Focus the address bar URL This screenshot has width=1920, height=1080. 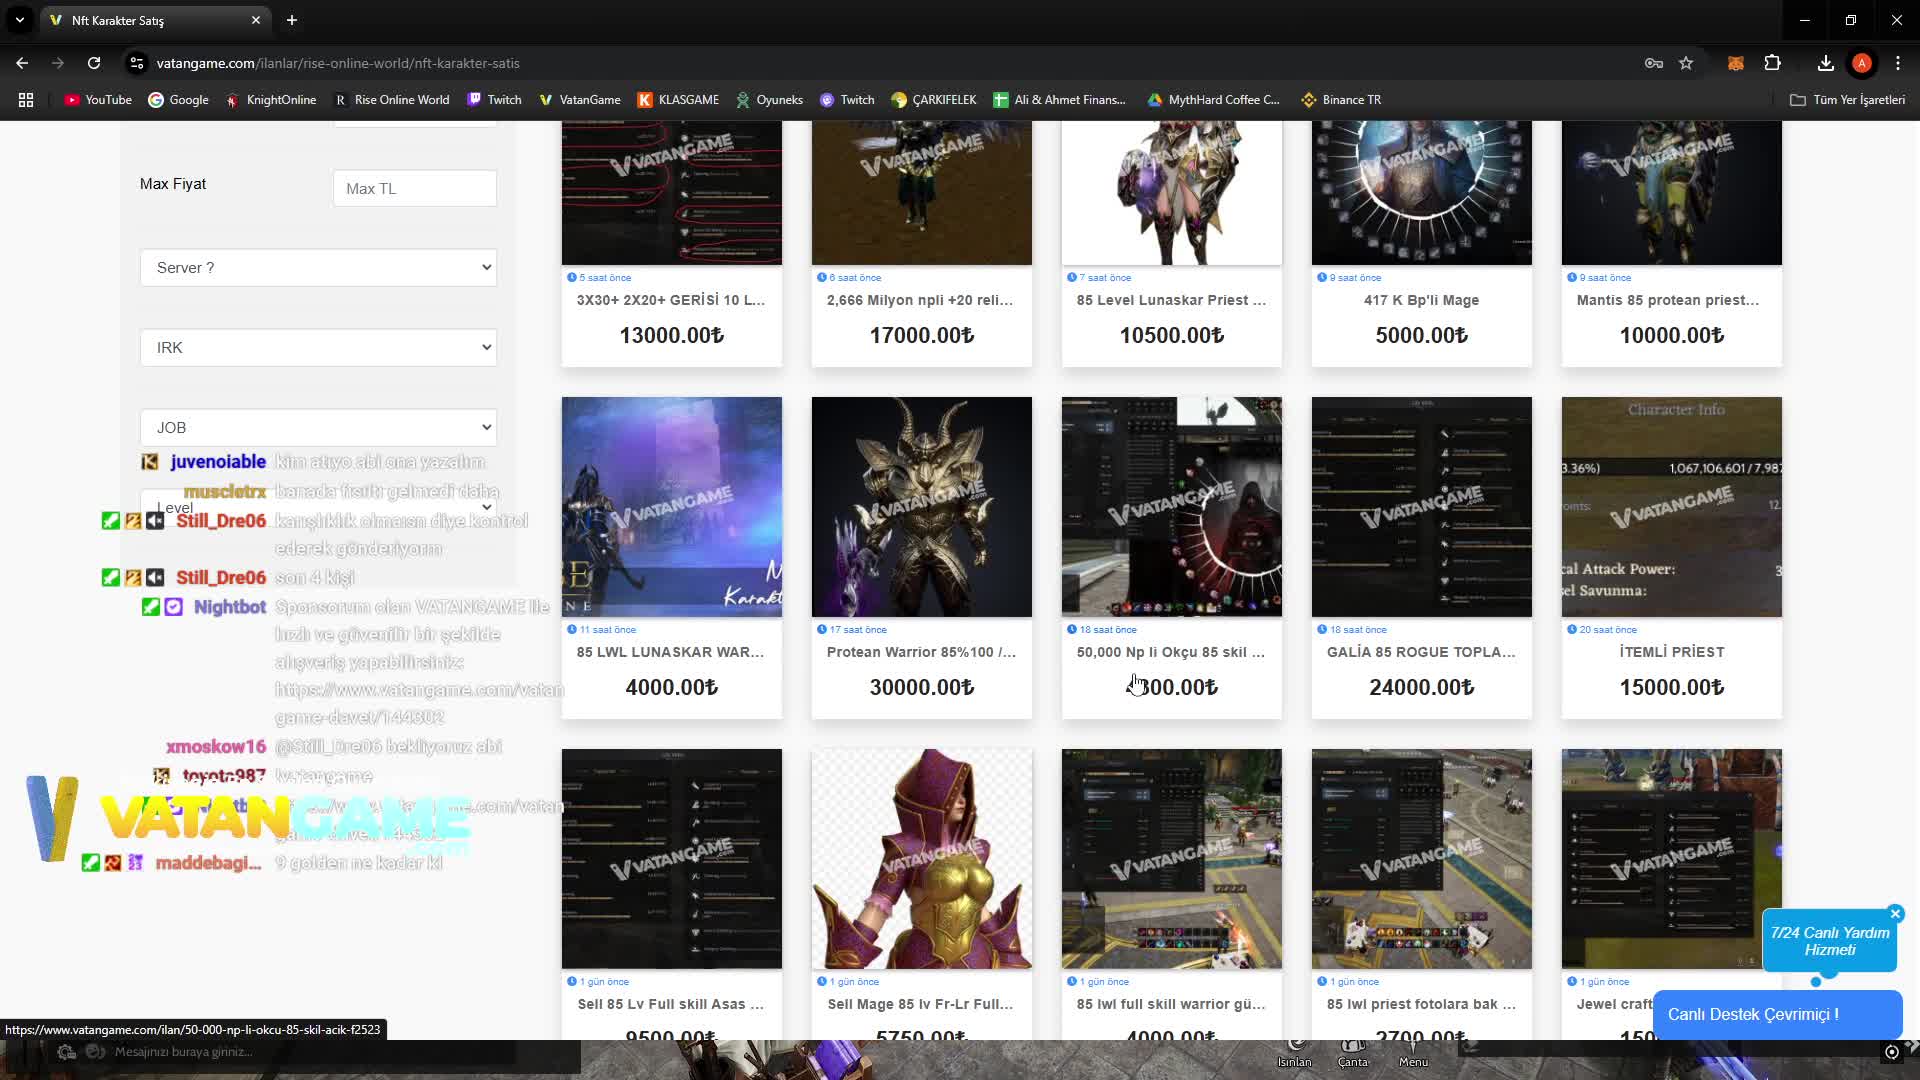coord(338,63)
